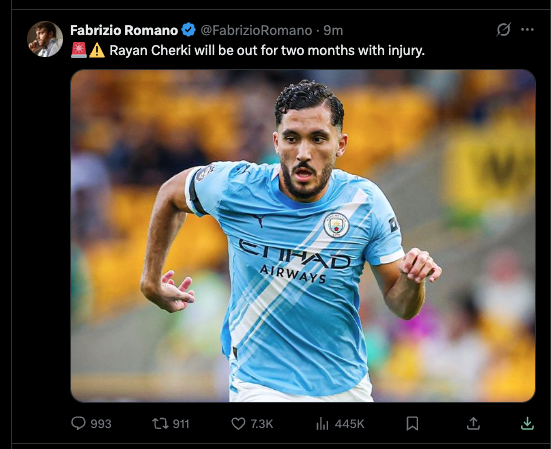This screenshot has width=551, height=449.
Task: Open the @FabrizioRomano handle link
Action: 256,31
